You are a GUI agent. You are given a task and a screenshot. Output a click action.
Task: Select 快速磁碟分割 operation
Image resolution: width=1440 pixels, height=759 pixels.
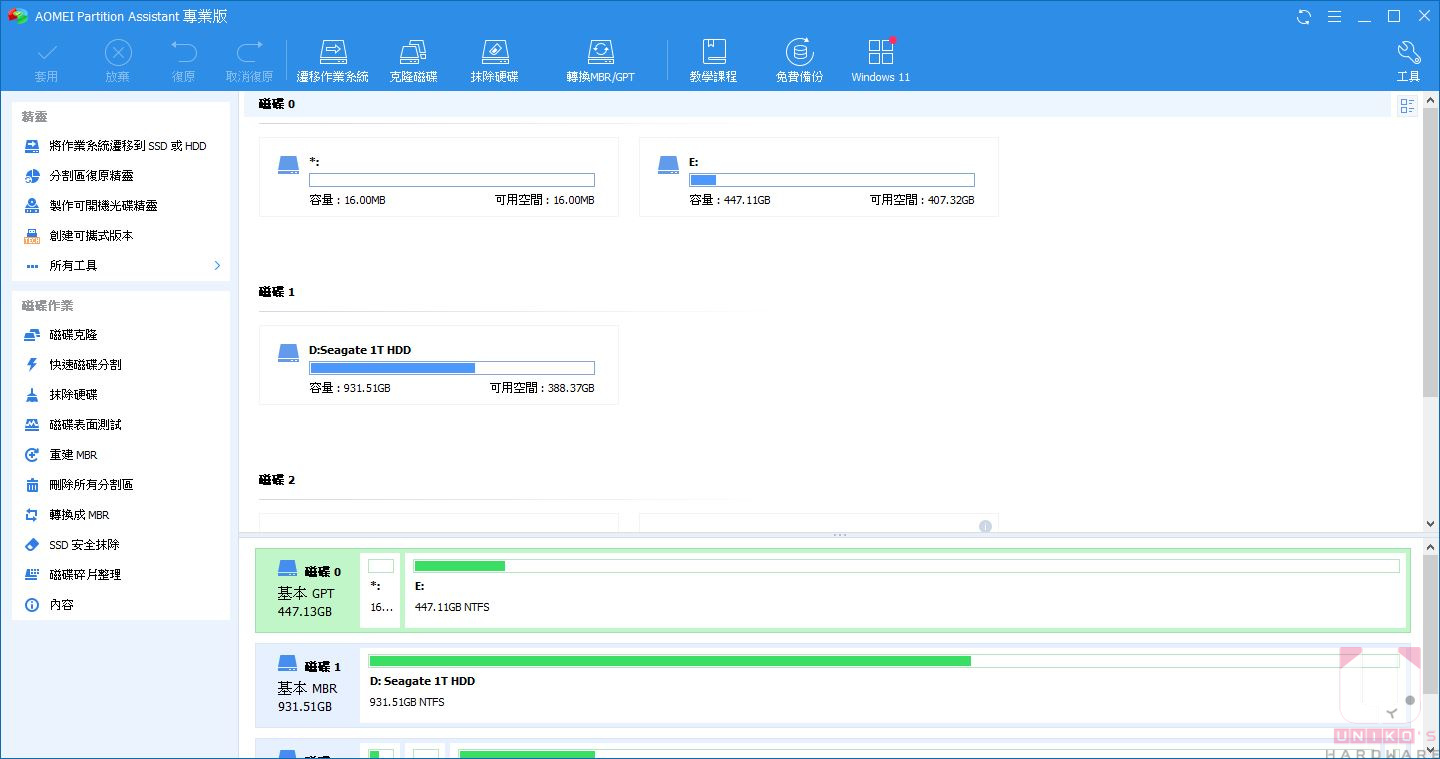pos(121,365)
